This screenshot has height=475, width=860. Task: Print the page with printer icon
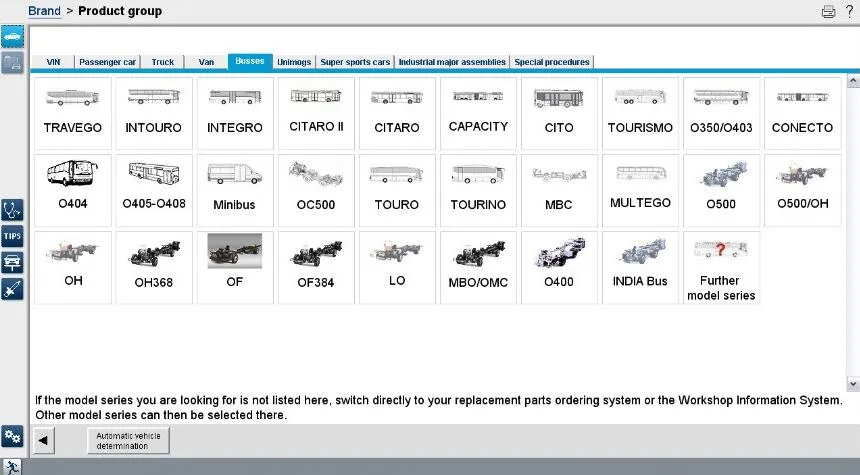click(828, 12)
